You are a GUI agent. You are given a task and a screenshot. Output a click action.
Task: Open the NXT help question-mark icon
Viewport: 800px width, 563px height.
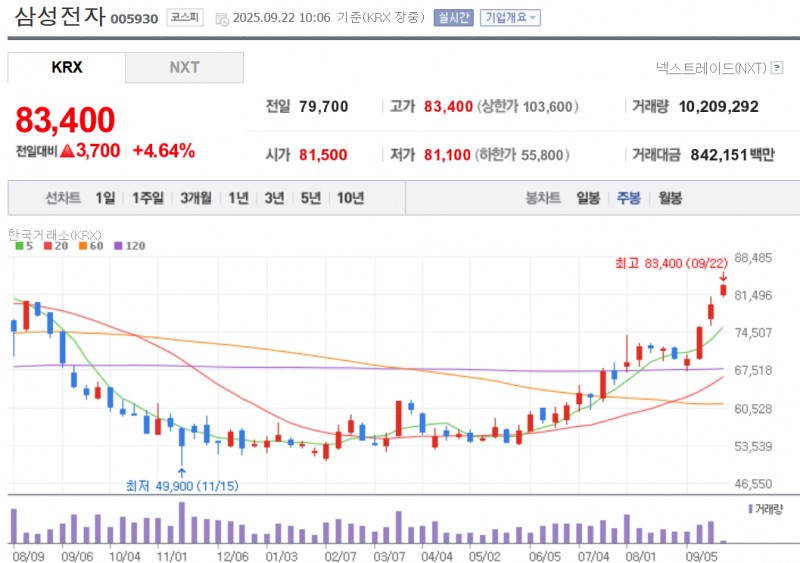777,67
